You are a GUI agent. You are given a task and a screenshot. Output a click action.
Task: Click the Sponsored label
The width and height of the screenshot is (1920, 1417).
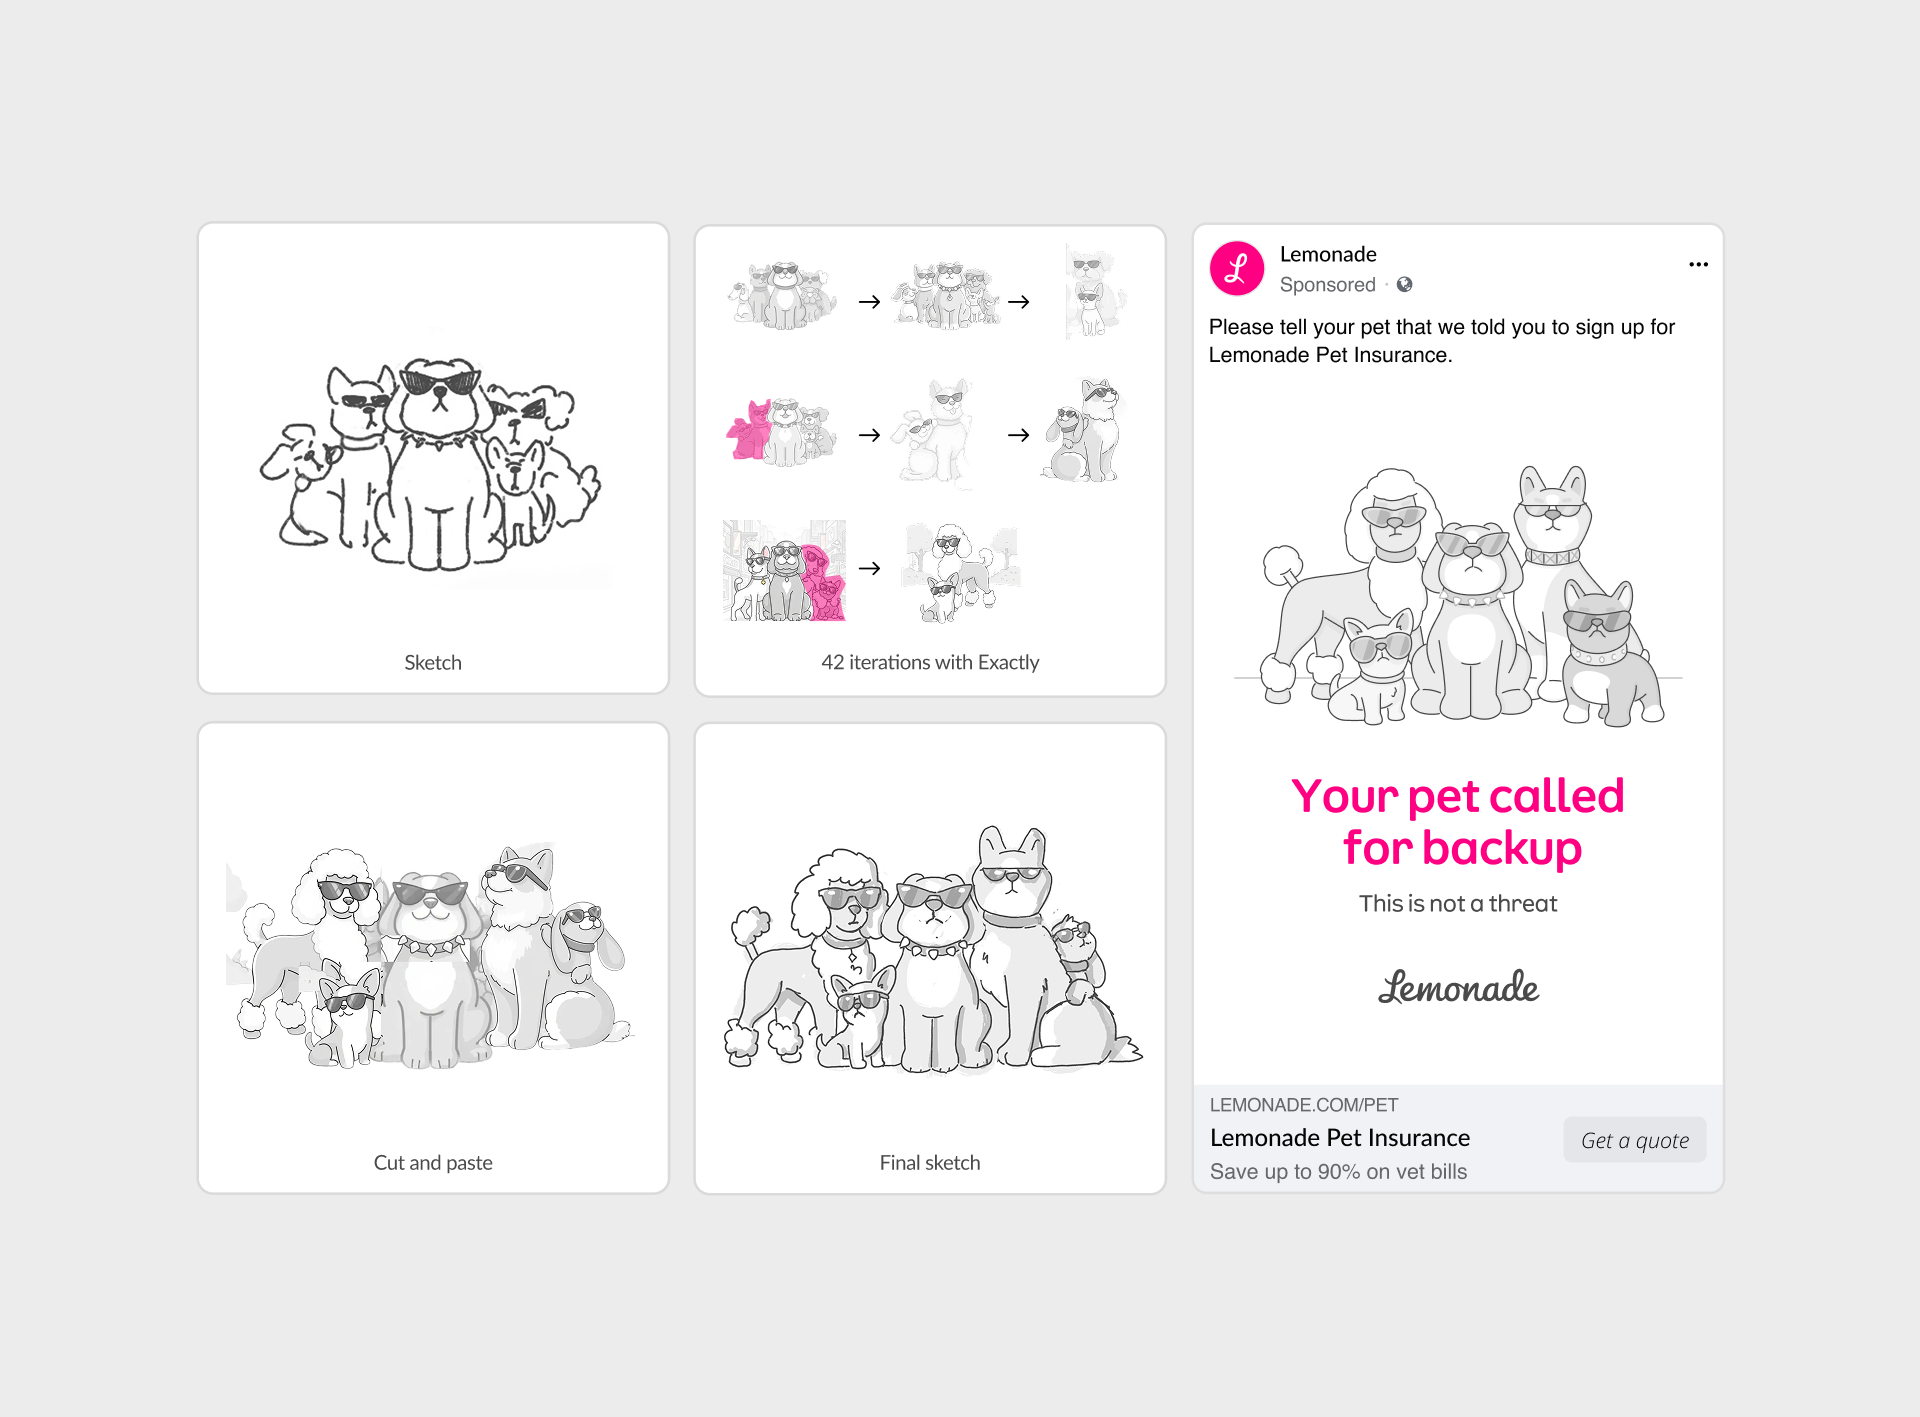[1327, 285]
